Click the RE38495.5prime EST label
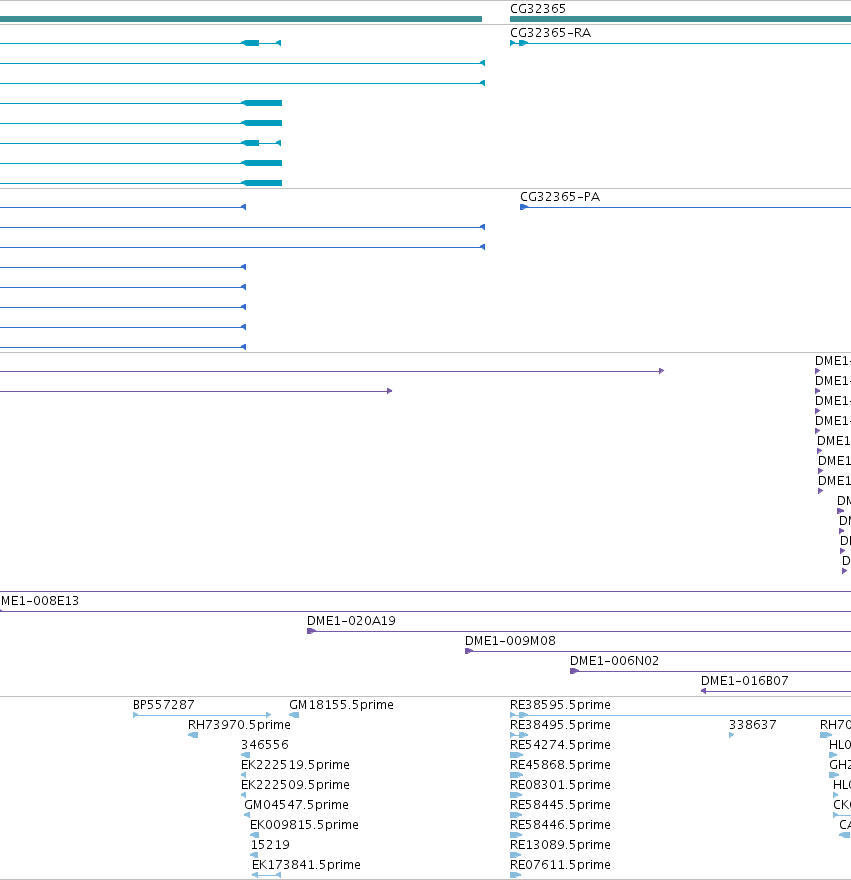 point(560,725)
